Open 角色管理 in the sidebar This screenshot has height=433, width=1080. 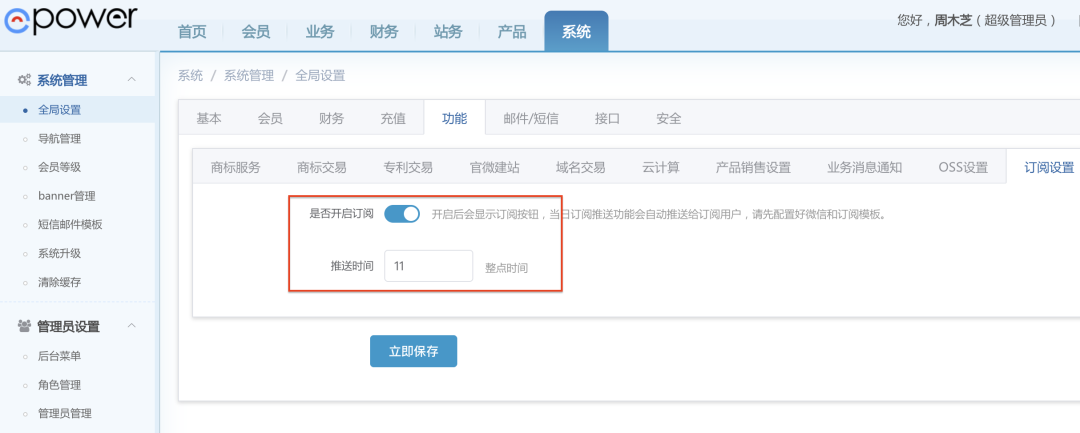pyautogui.click(x=59, y=385)
